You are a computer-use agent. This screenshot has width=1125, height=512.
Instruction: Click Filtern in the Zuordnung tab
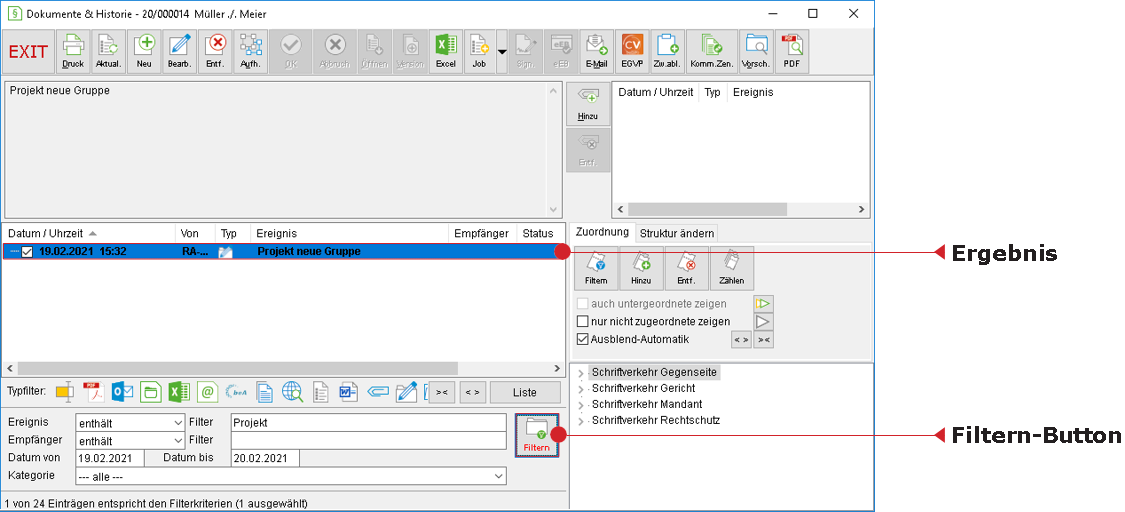point(596,268)
